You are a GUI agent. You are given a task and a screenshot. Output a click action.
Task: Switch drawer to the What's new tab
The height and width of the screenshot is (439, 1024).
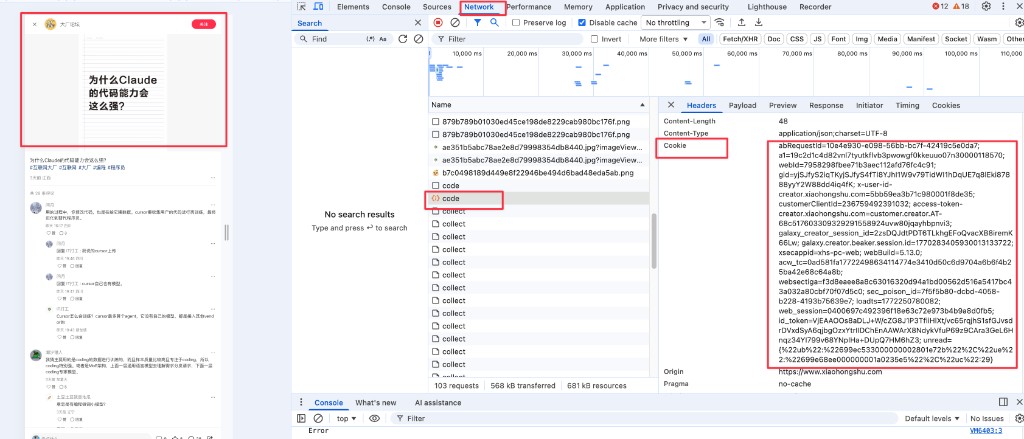pyautogui.click(x=376, y=402)
